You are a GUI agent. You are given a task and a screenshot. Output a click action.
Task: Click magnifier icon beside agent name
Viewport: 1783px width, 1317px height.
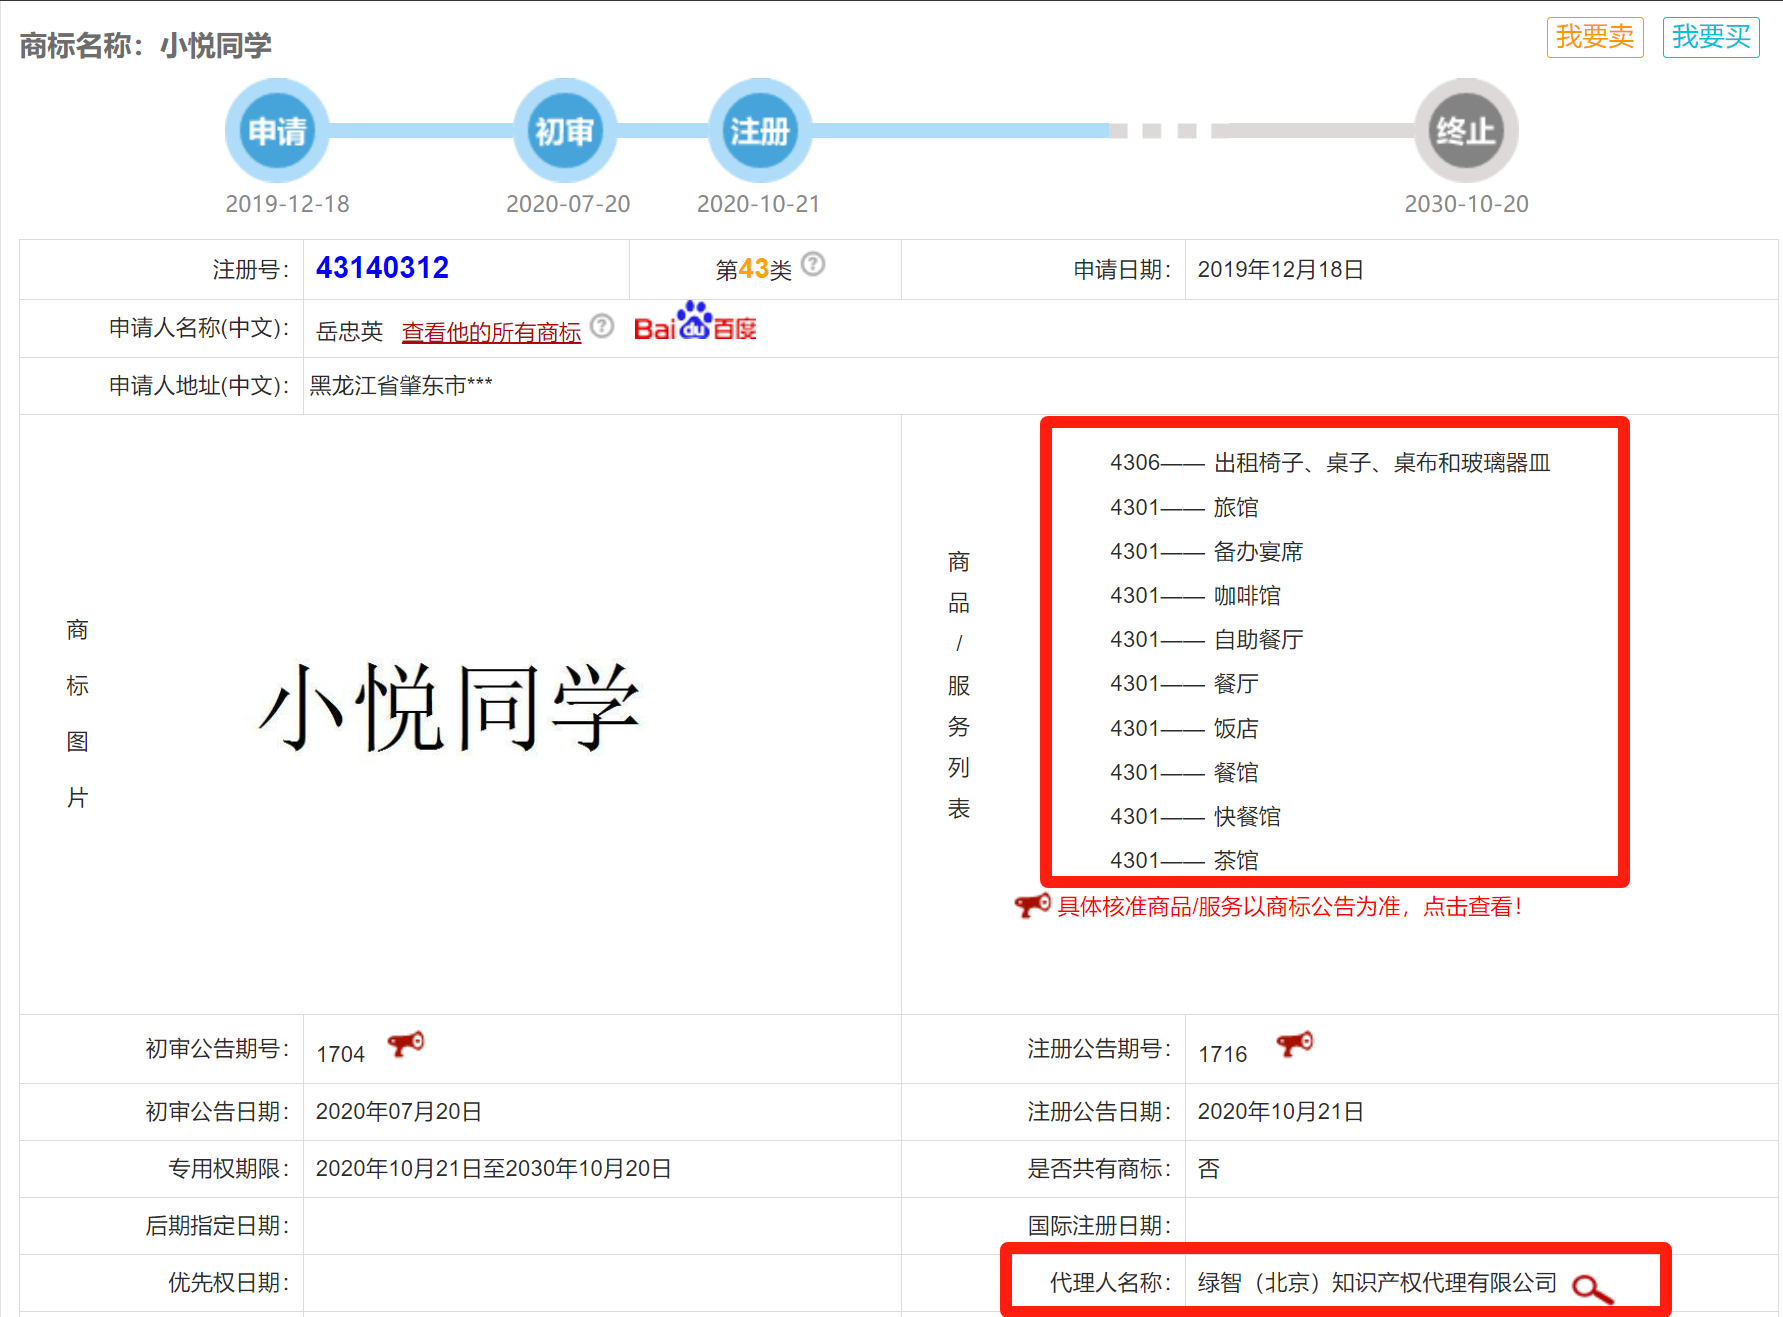click(x=1591, y=1288)
